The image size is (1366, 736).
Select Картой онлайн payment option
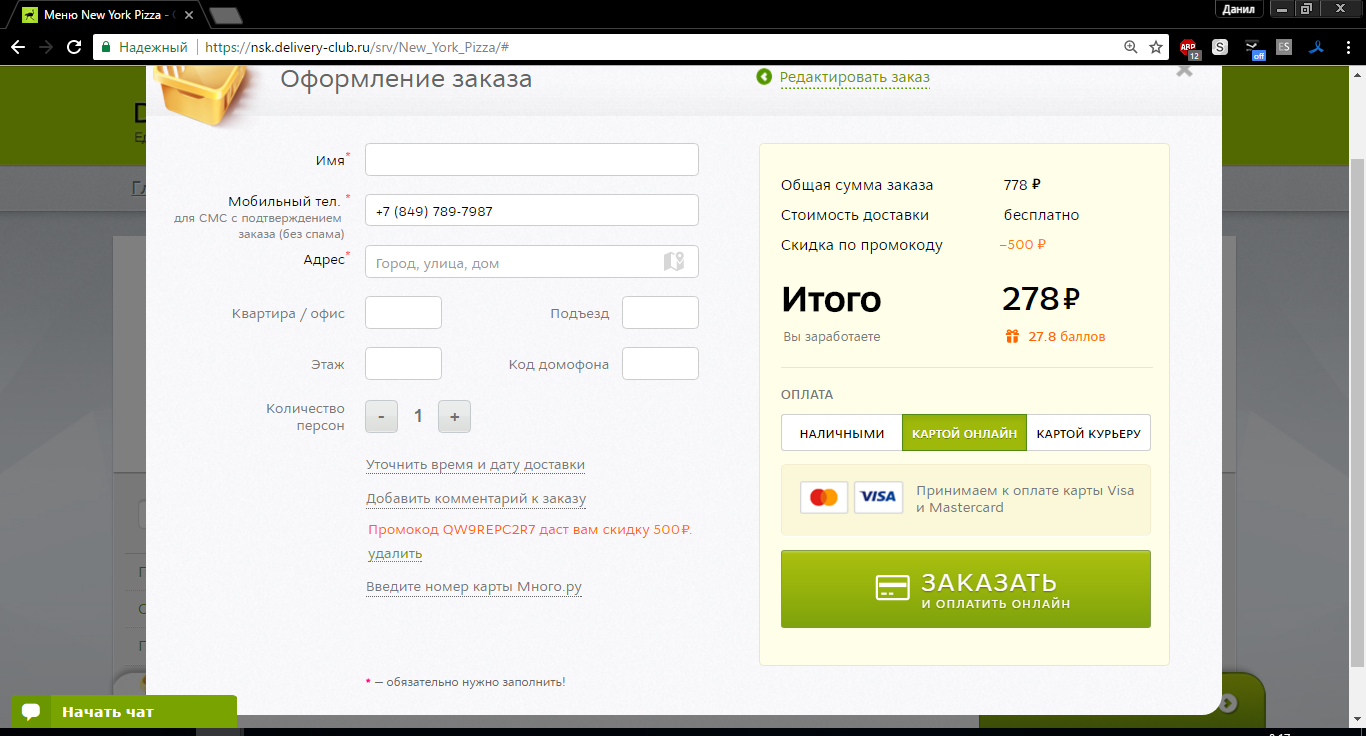(964, 433)
